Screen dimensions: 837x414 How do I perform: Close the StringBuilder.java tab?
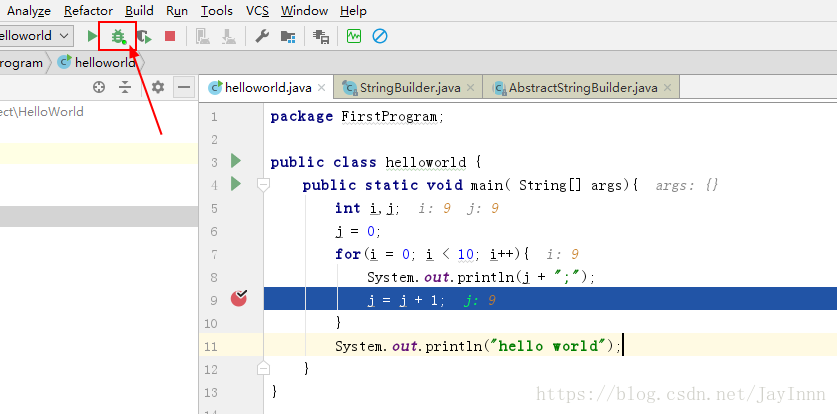pos(470,87)
